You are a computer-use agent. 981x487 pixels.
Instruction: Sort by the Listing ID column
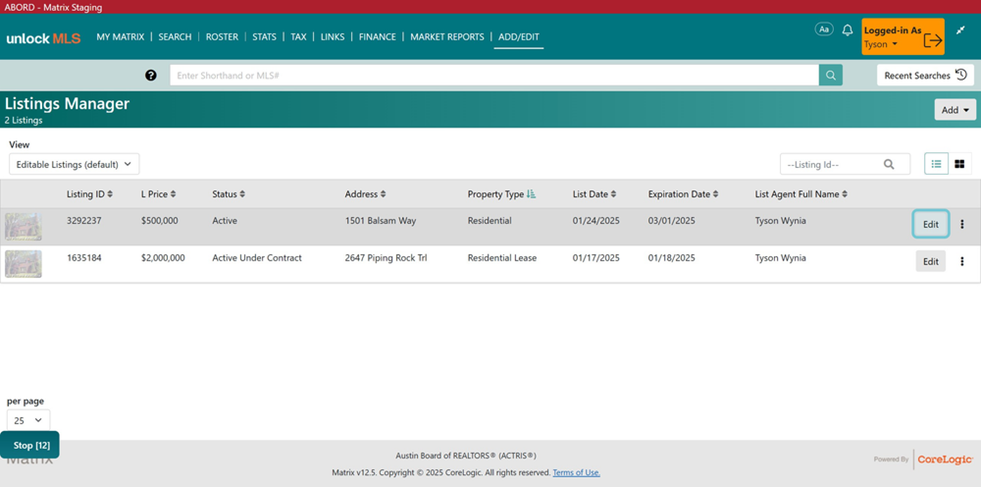pos(89,194)
